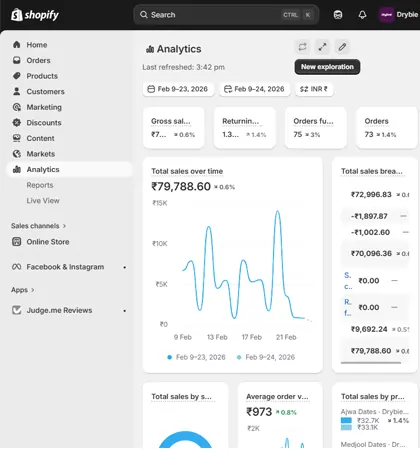Image resolution: width=420 pixels, height=450 pixels.
Task: Click the -₹1,897.87 breakdown row
Action: (x=375, y=216)
